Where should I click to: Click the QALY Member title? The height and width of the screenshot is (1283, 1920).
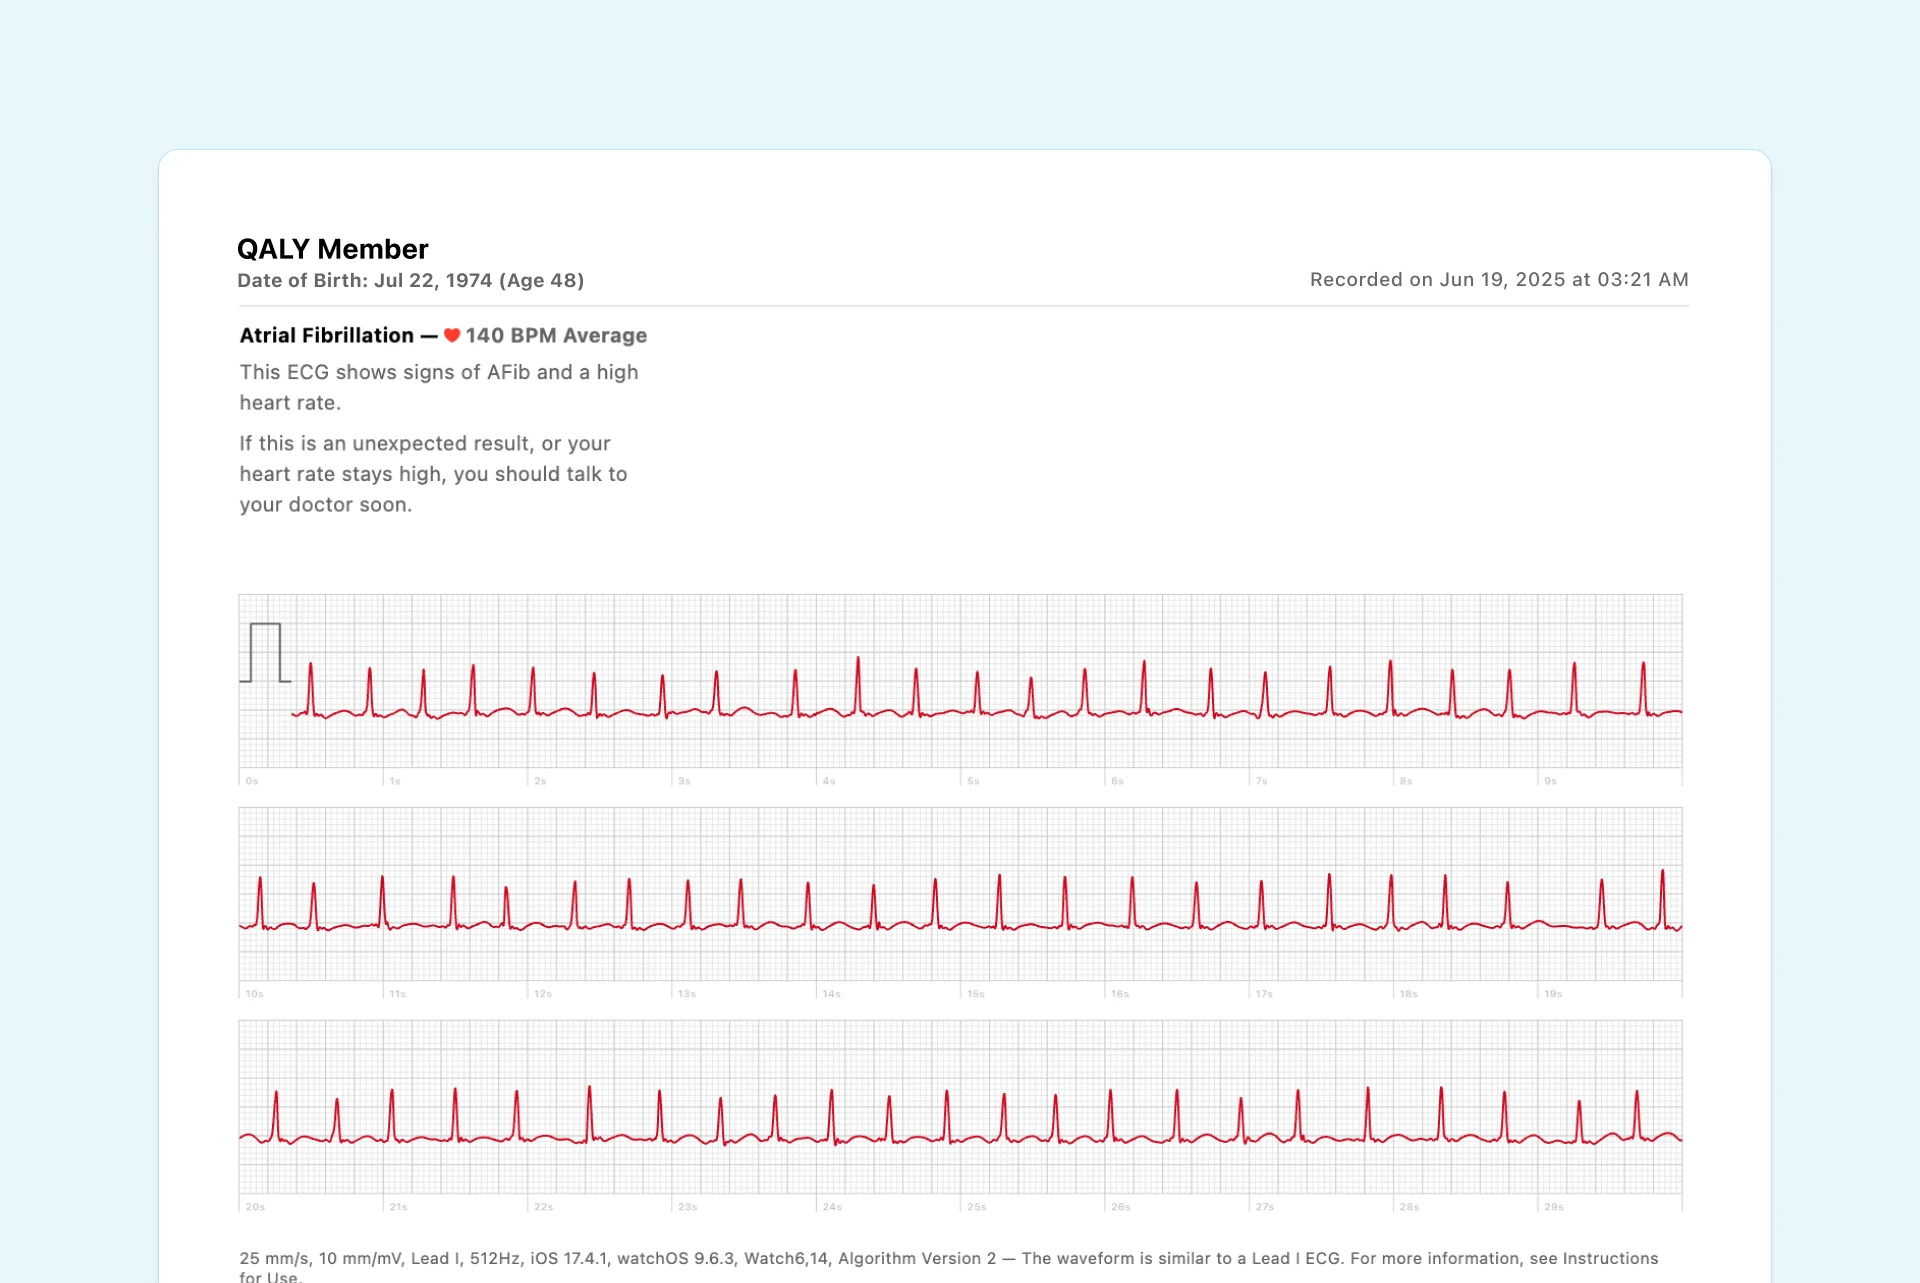click(x=332, y=249)
